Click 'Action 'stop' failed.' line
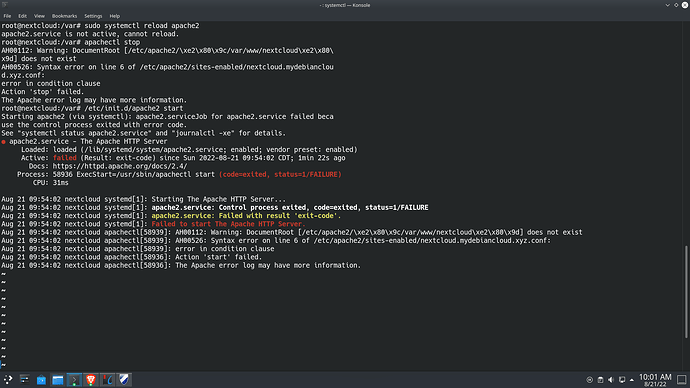Screen dimensions: 690x388 [x=42, y=92]
